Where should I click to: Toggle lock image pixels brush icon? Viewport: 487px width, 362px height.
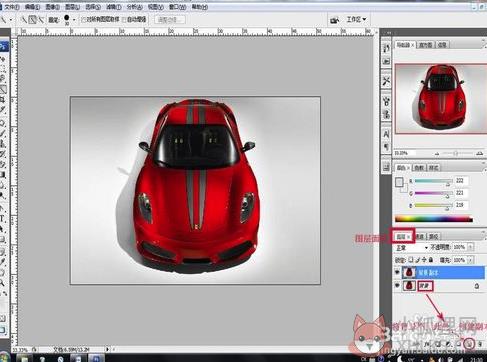pos(418,259)
